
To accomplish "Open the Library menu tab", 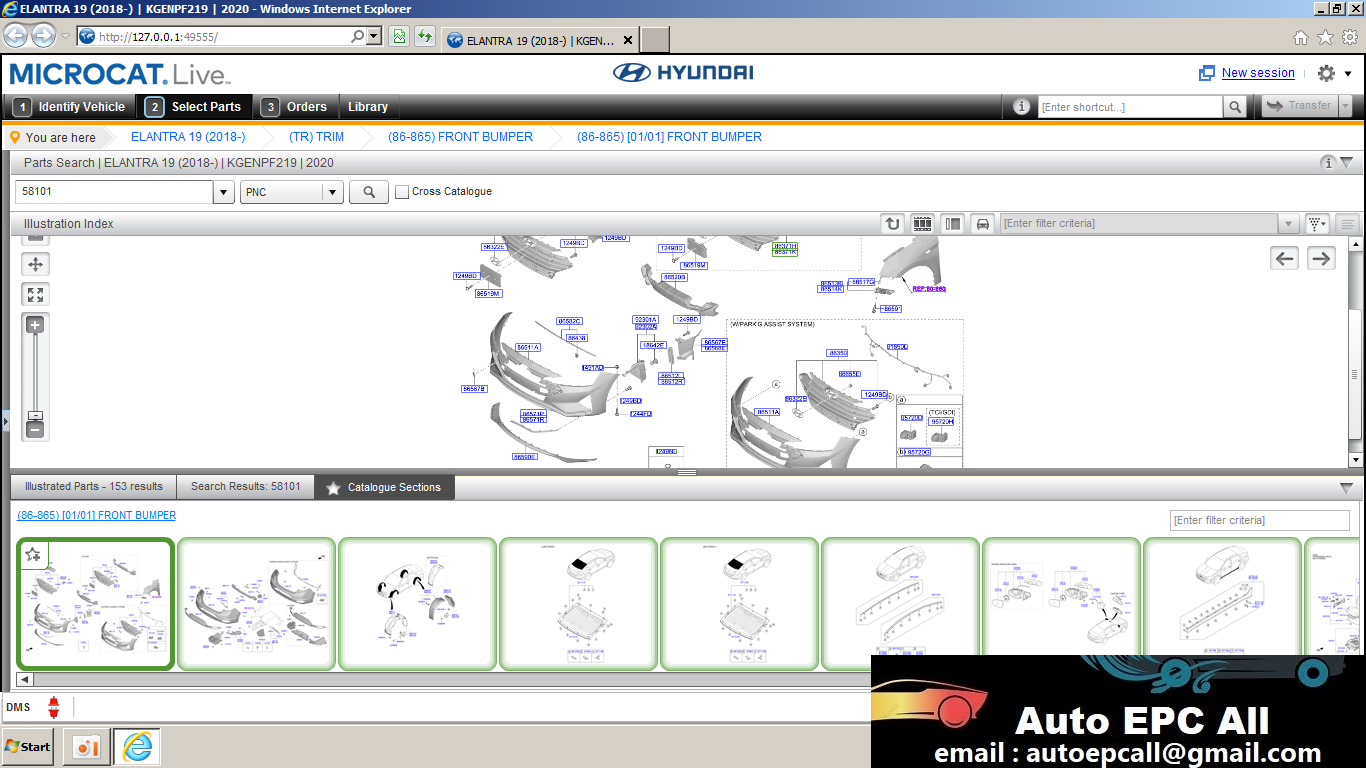I will click(368, 106).
